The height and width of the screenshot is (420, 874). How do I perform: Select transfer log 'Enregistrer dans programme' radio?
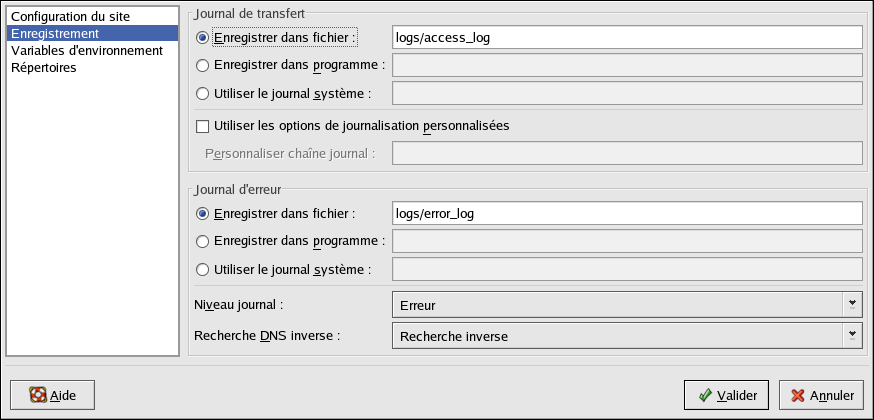tap(203, 65)
